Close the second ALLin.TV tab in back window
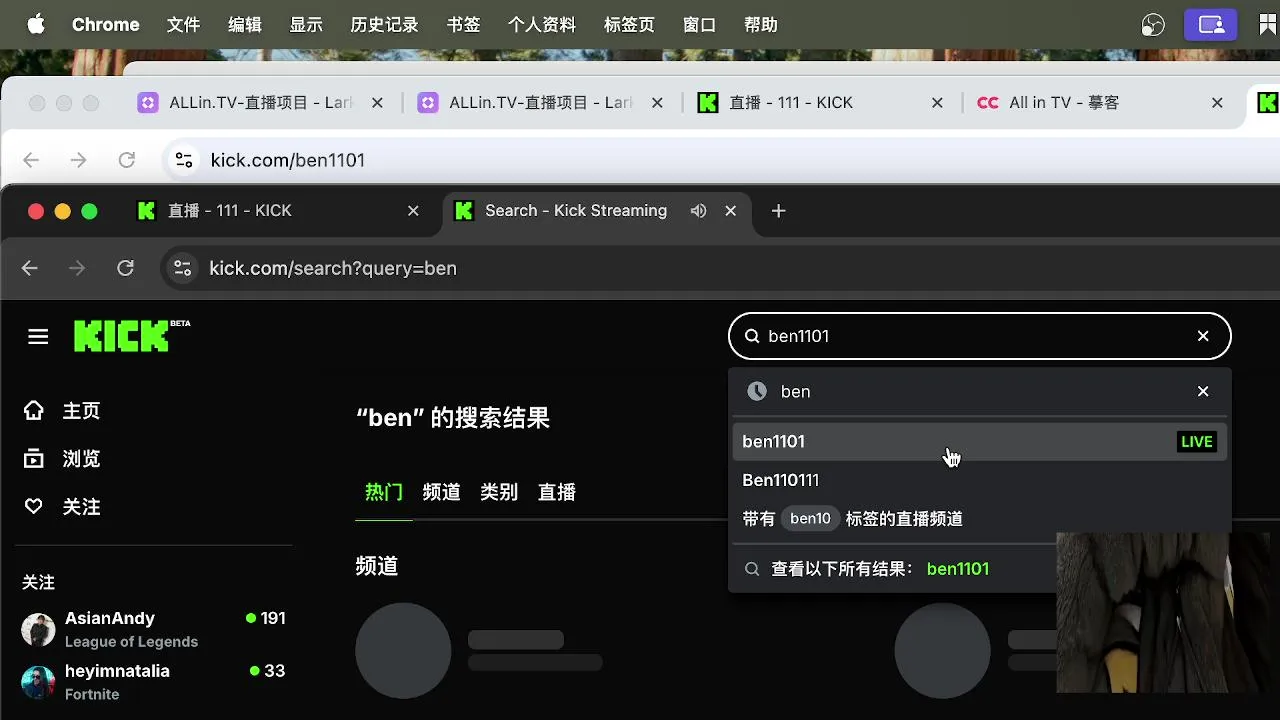Viewport: 1280px width, 720px height. 657,103
